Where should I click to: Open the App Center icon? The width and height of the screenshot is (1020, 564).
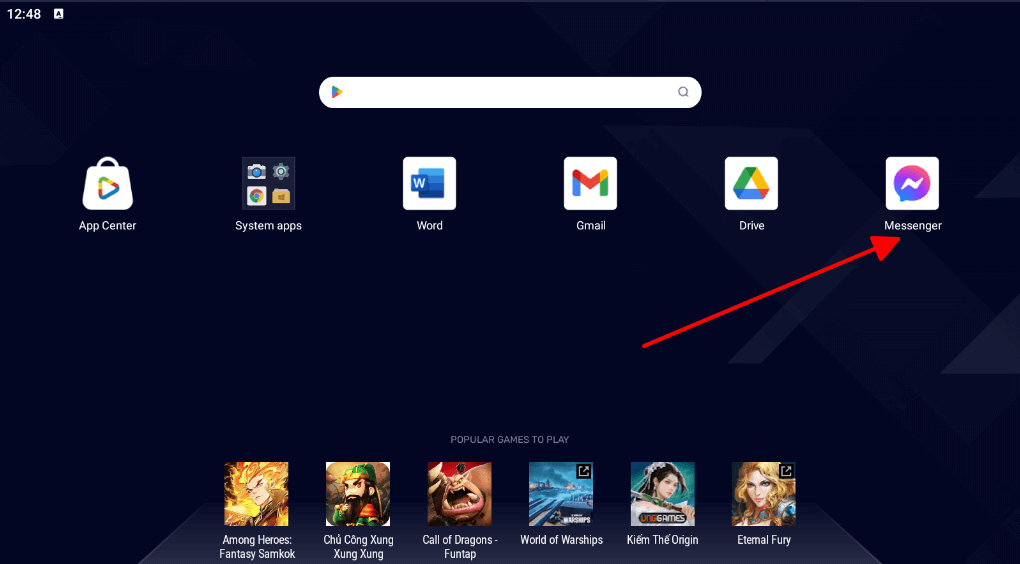pyautogui.click(x=107, y=183)
